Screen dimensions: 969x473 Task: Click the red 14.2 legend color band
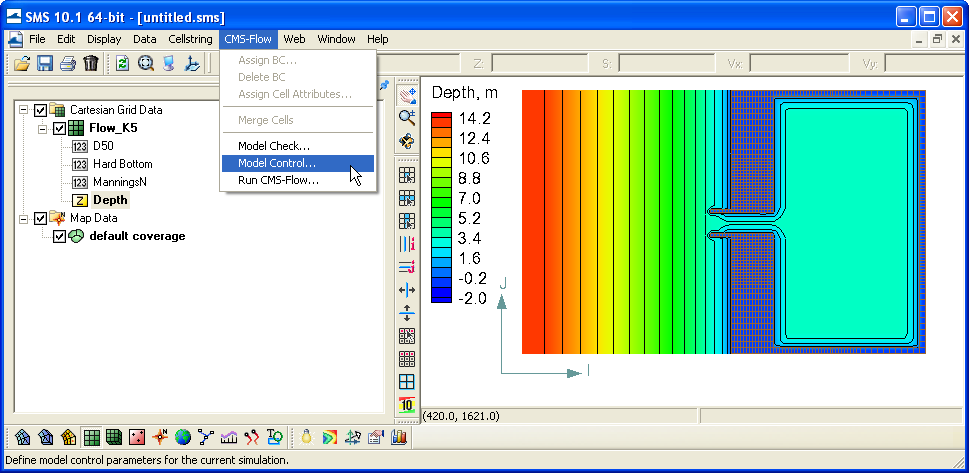pyautogui.click(x=441, y=116)
